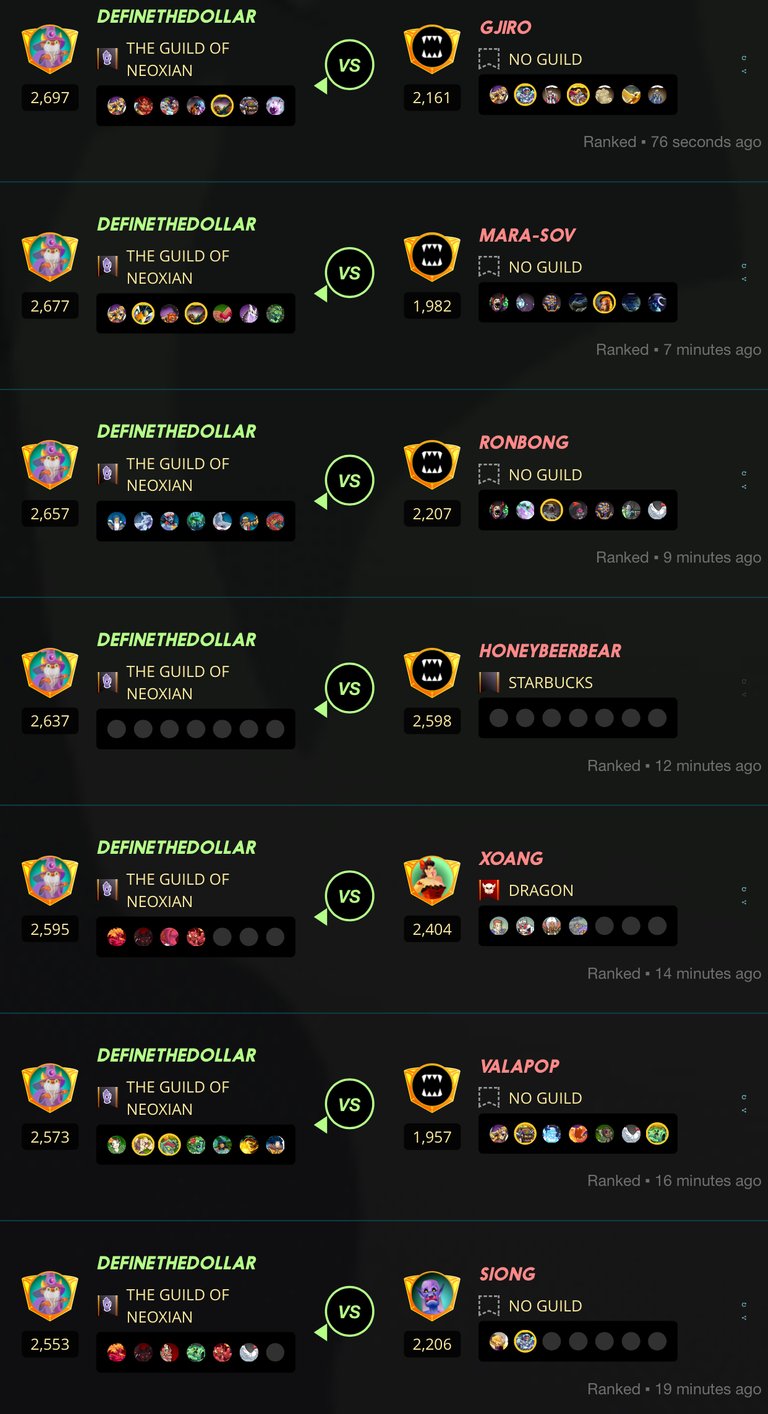Click XOANG's red-haired avatar badge
Screen dimensions: 768x1414
pos(432,881)
